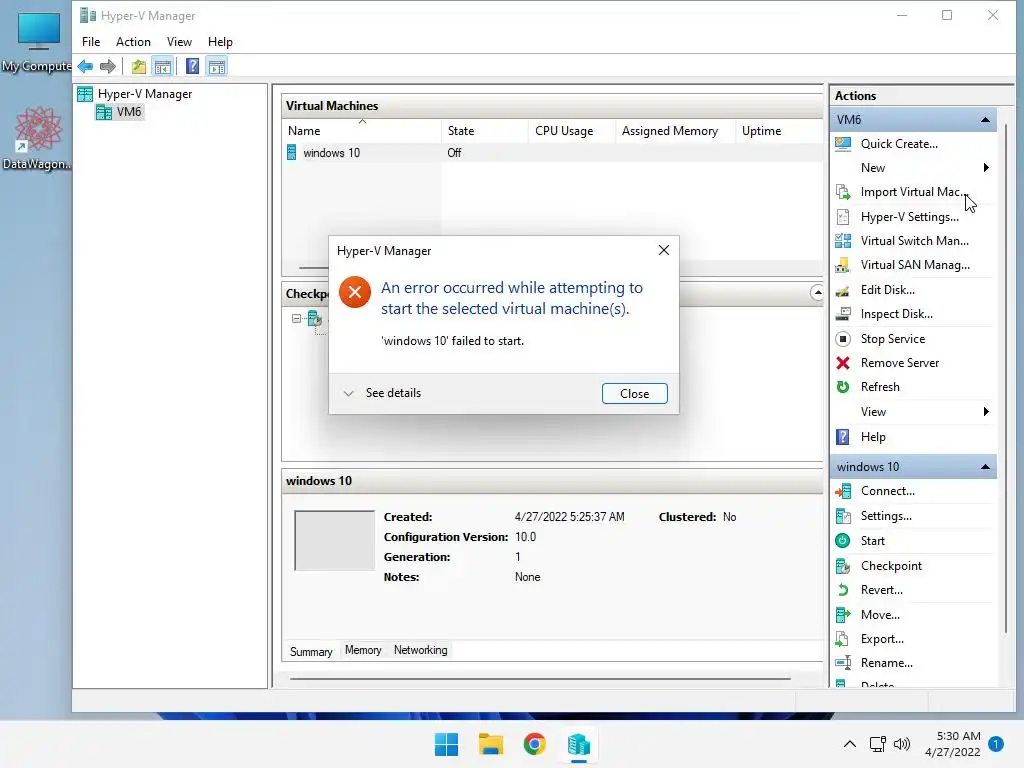Show hidden system tray icons
The image size is (1024, 768).
[x=850, y=744]
